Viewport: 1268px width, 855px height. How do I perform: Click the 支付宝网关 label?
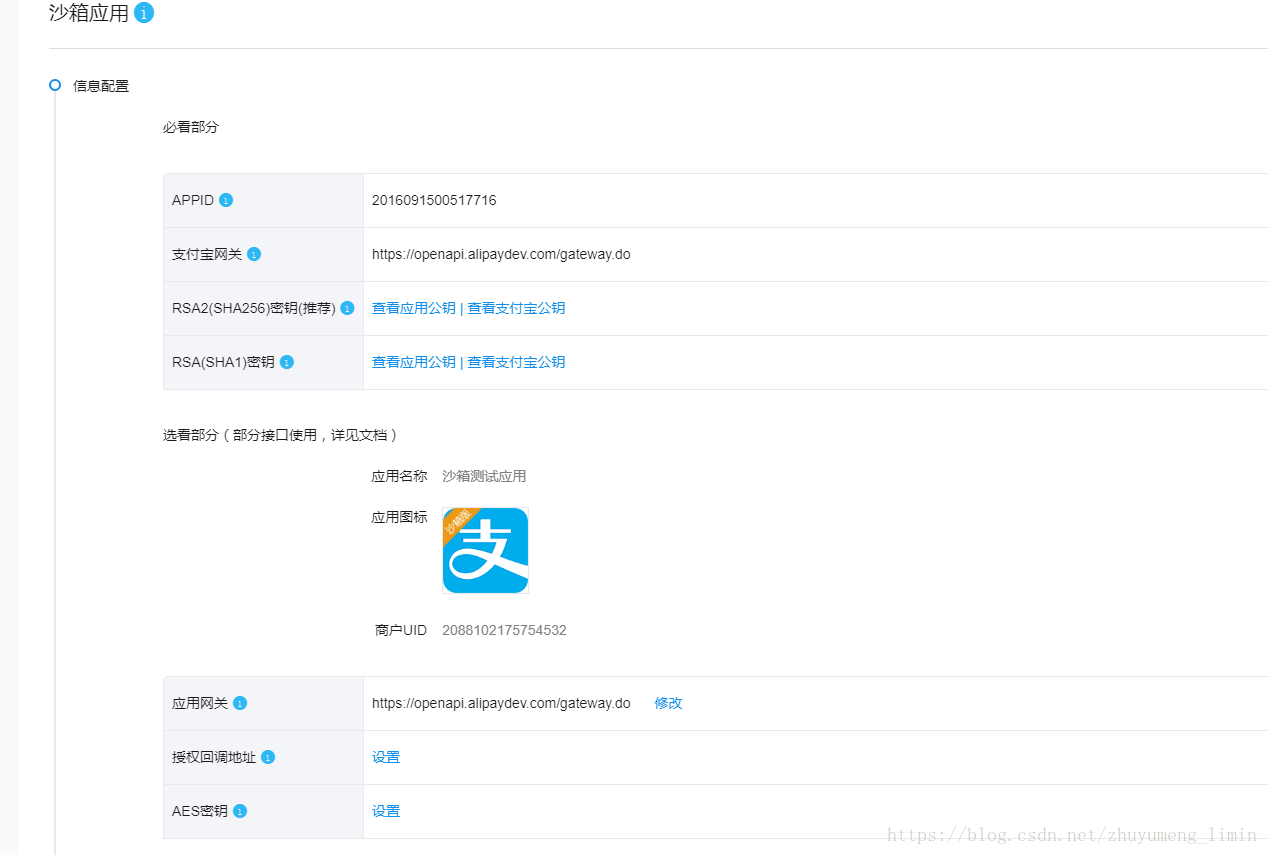207,254
